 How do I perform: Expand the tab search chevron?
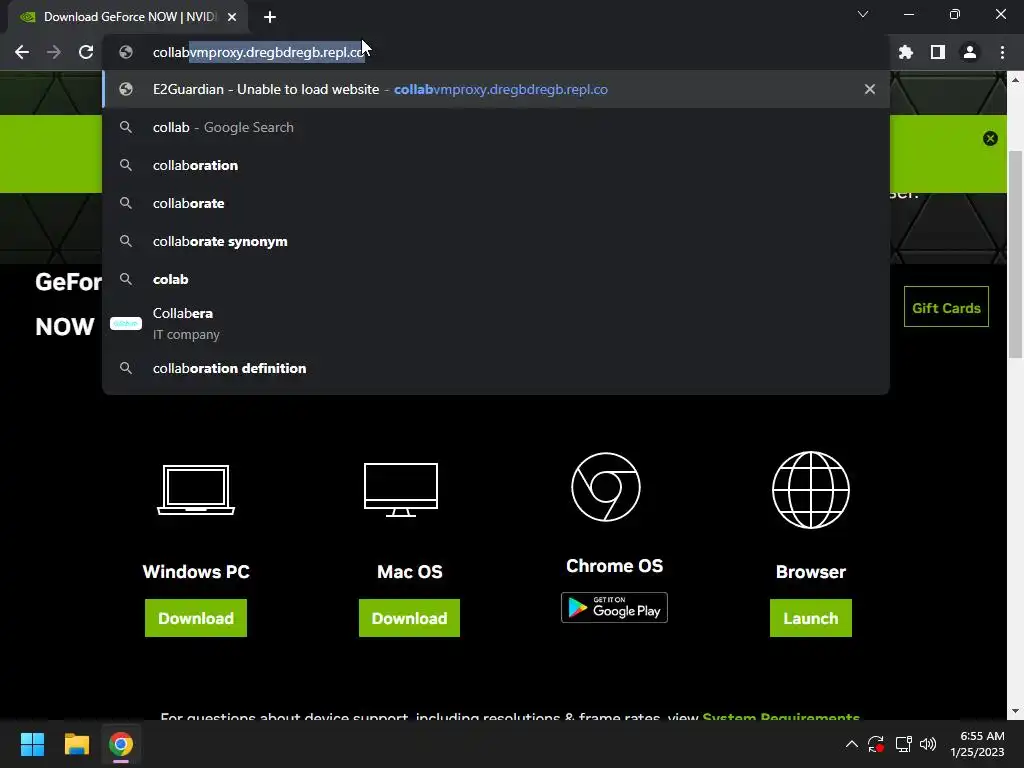[x=863, y=14]
